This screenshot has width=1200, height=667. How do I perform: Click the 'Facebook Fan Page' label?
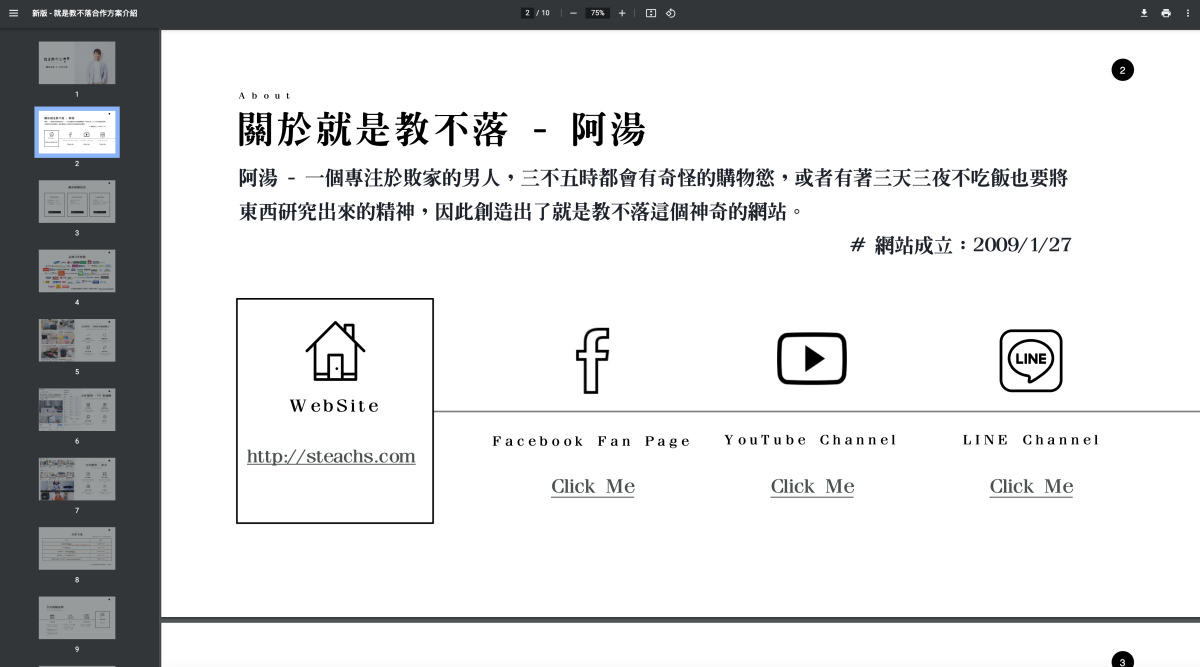point(592,441)
